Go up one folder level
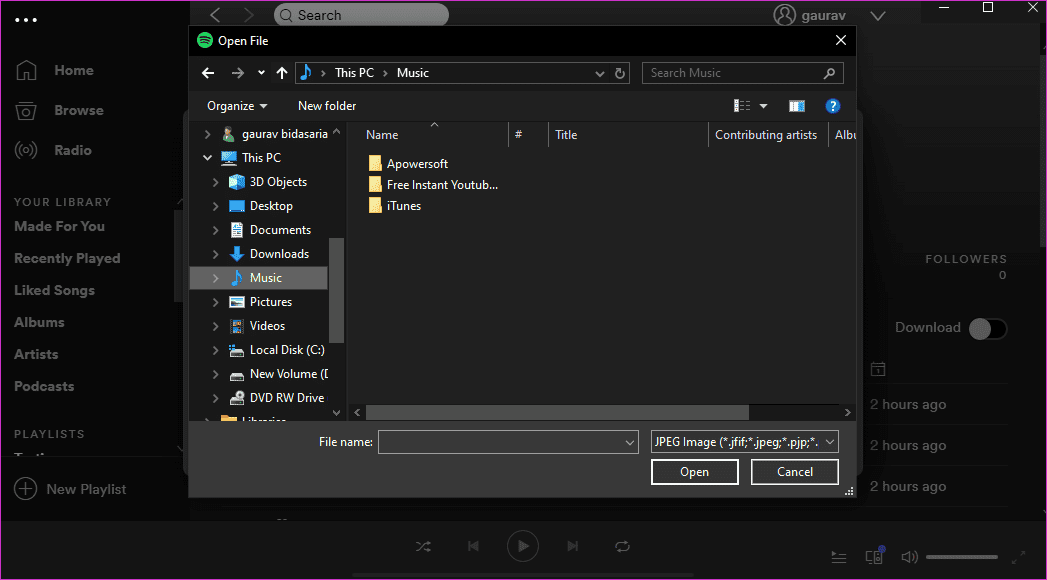The height and width of the screenshot is (580, 1047). [x=282, y=73]
